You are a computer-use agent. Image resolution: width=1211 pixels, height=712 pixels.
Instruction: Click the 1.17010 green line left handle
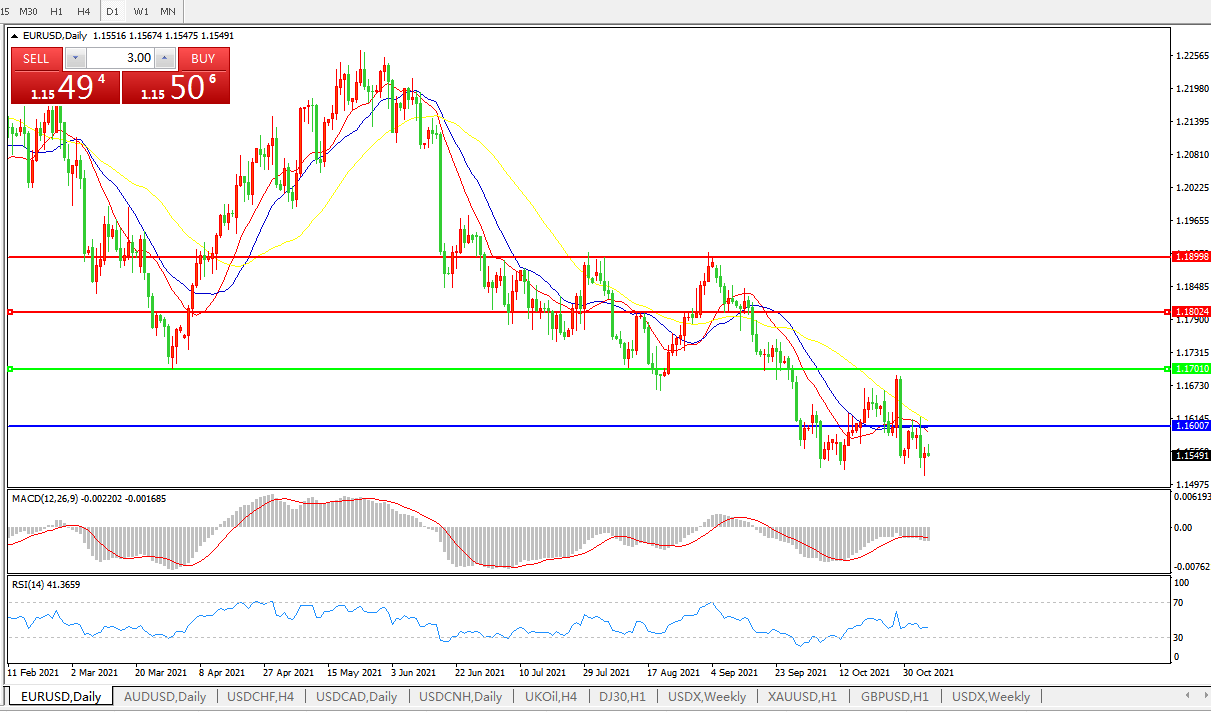pos(11,369)
